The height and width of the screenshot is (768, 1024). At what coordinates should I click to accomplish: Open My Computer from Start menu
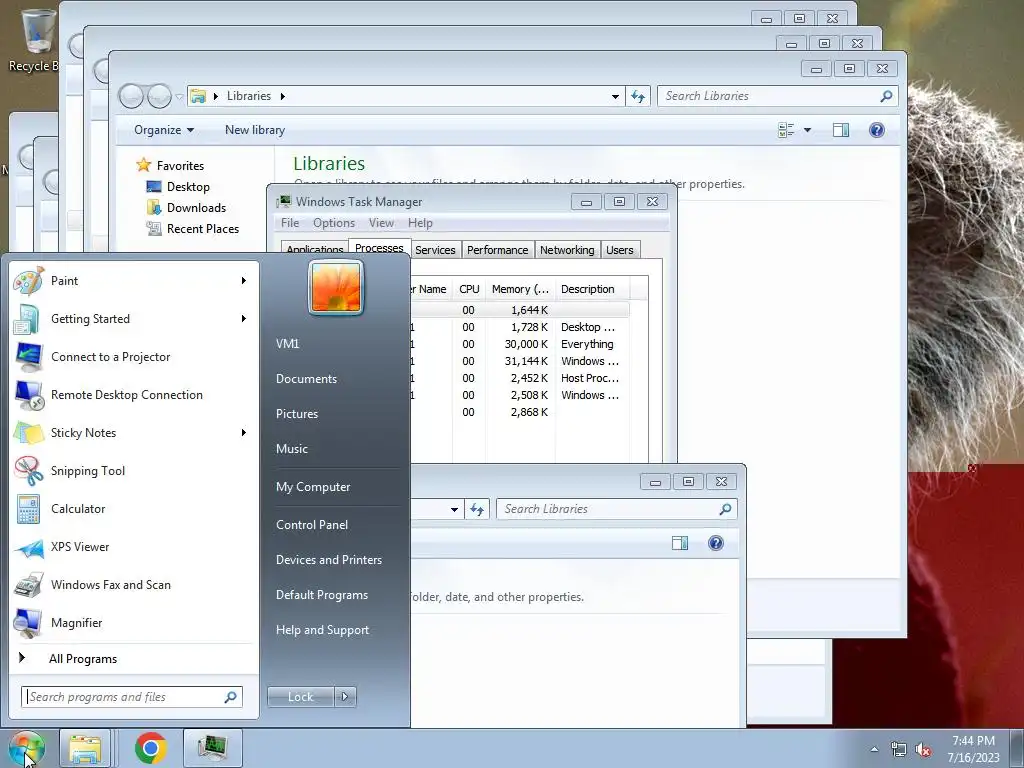(313, 487)
